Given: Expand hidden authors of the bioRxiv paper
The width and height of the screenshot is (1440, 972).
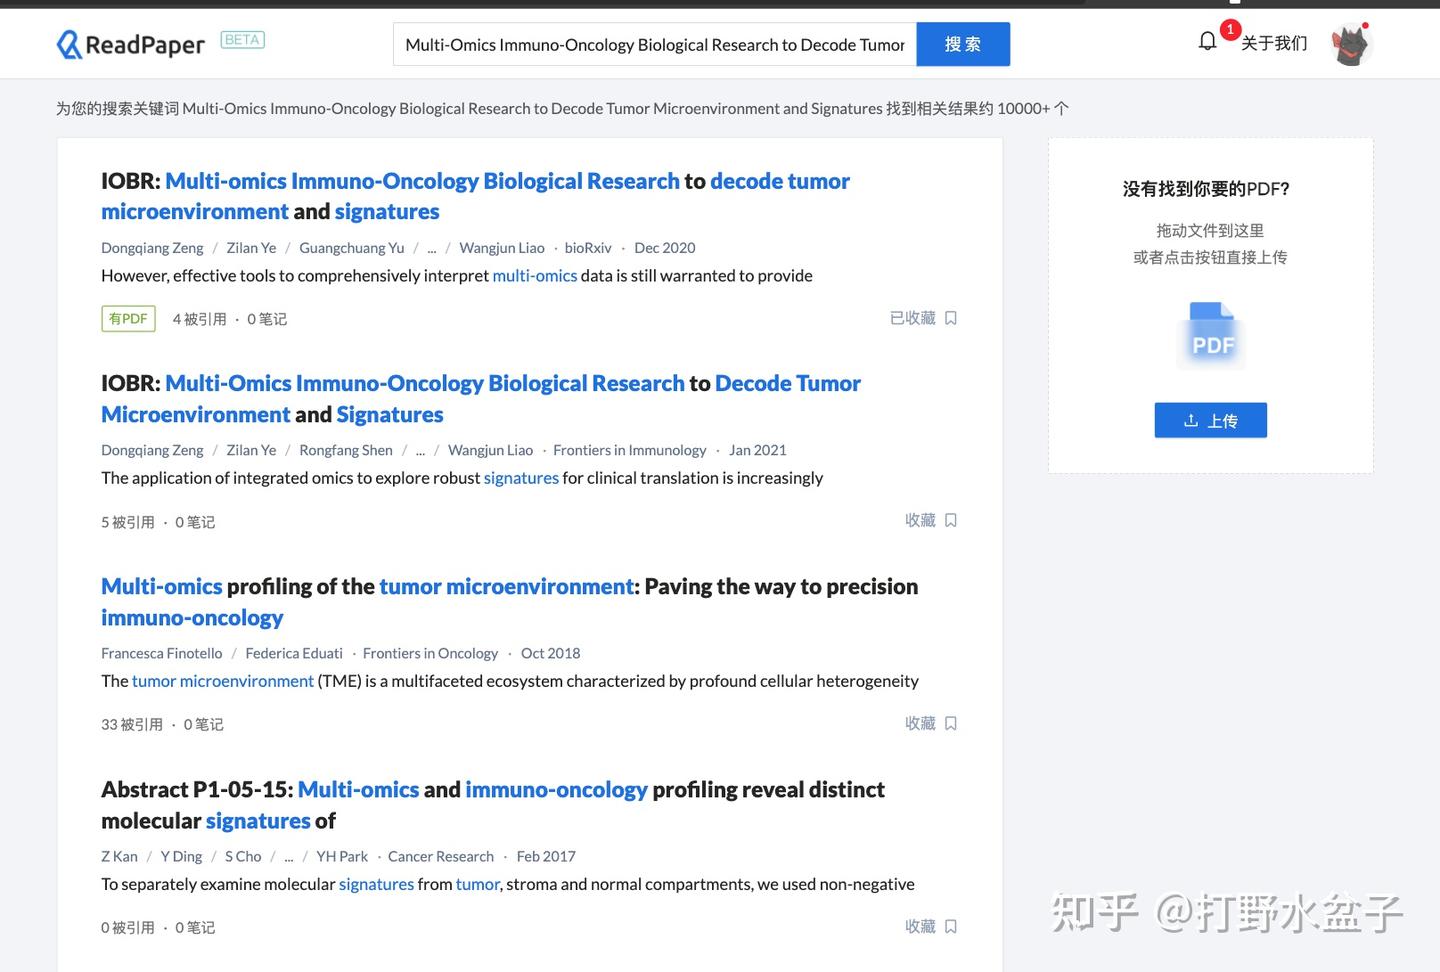Looking at the screenshot, I should pyautogui.click(x=431, y=247).
